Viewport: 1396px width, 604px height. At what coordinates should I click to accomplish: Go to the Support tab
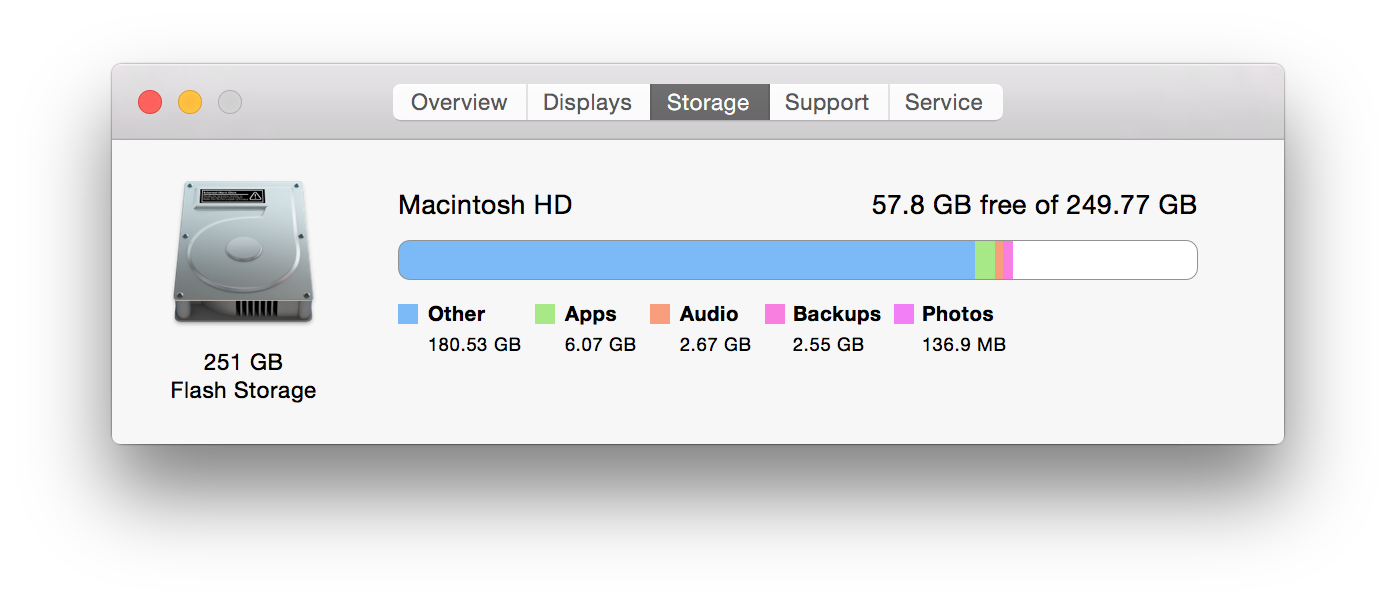tap(827, 102)
